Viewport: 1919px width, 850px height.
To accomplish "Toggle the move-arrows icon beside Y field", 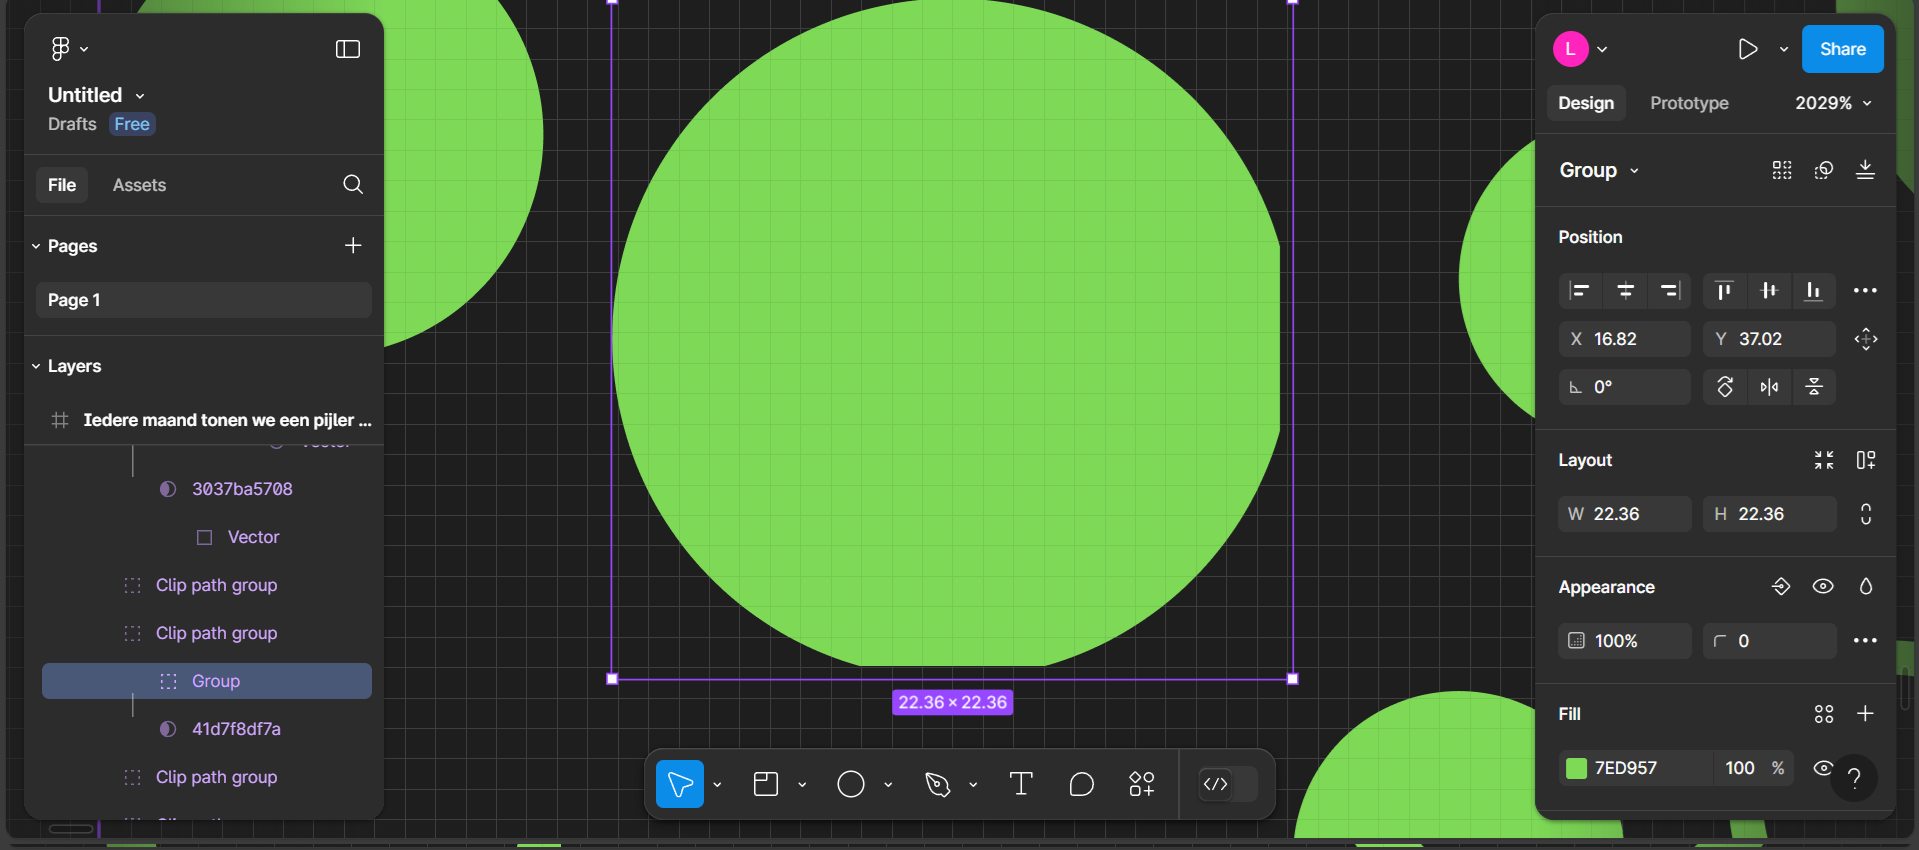I will click(x=1866, y=339).
